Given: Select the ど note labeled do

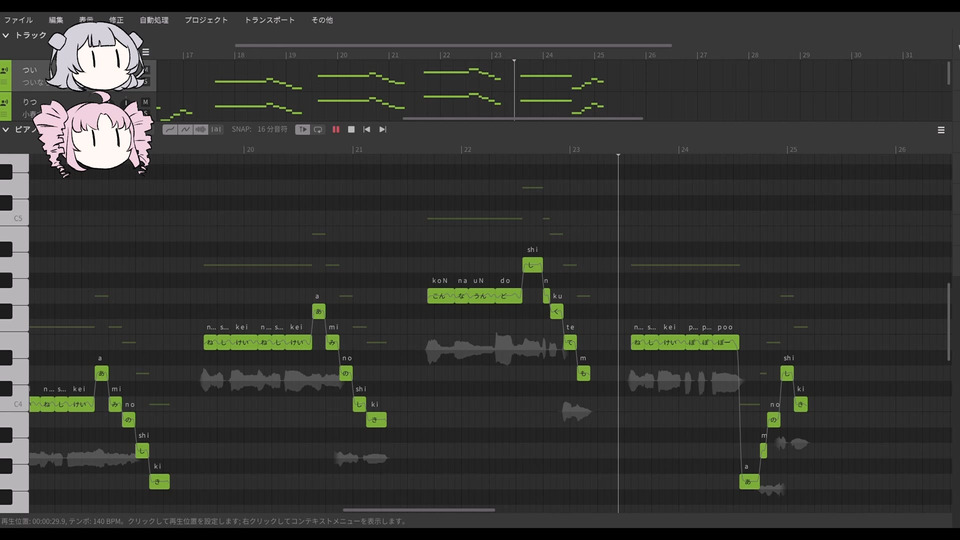Looking at the screenshot, I should pos(509,296).
